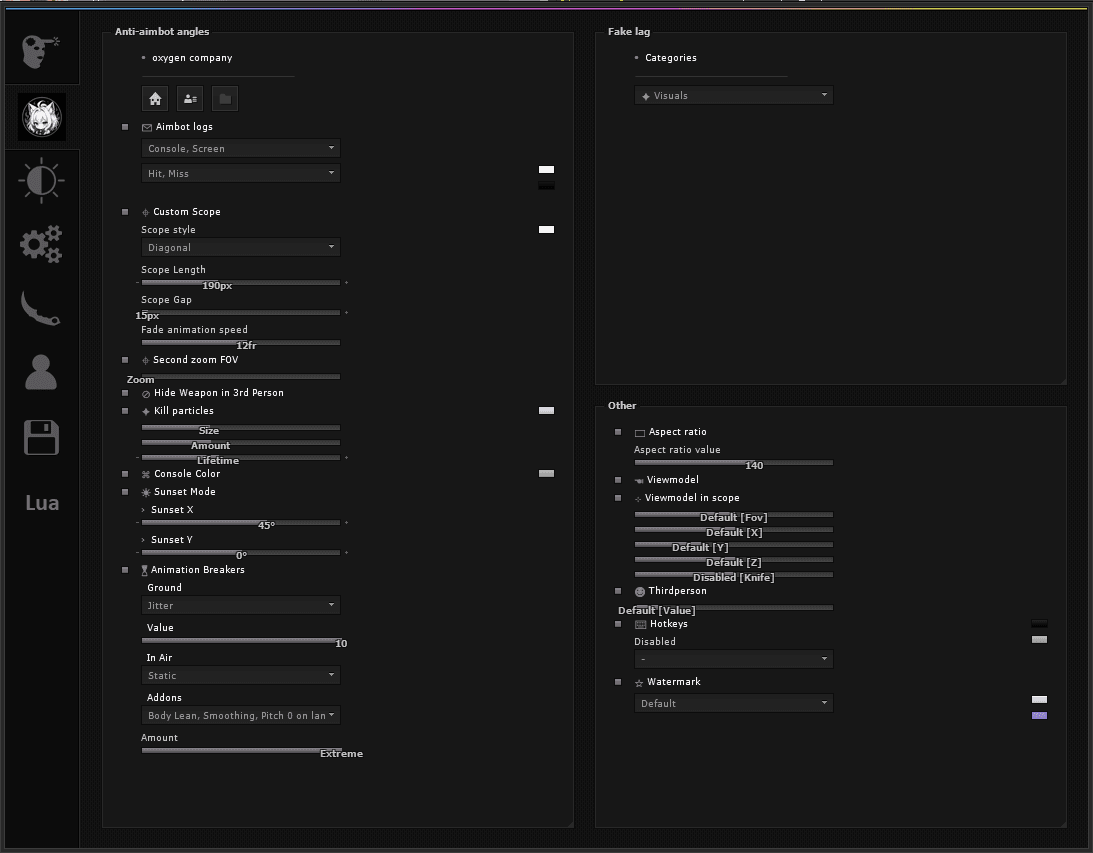Enable the Aspect ratio checkbox

point(618,432)
